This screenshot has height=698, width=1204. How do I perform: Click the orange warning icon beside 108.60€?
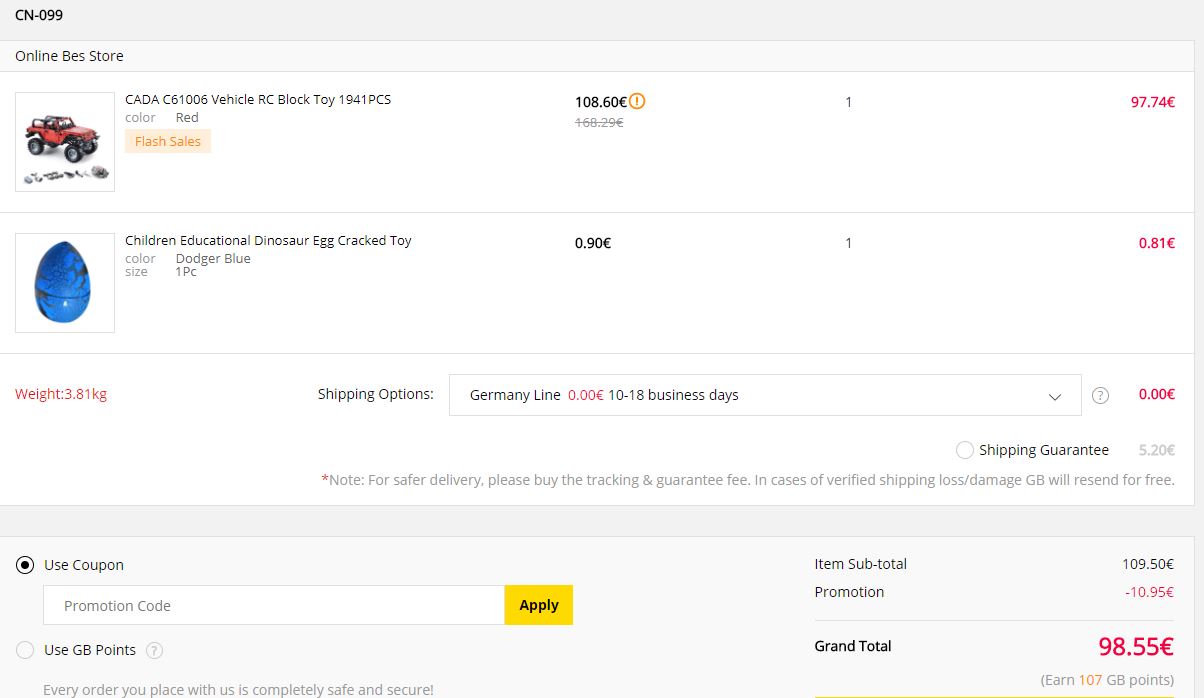(637, 101)
